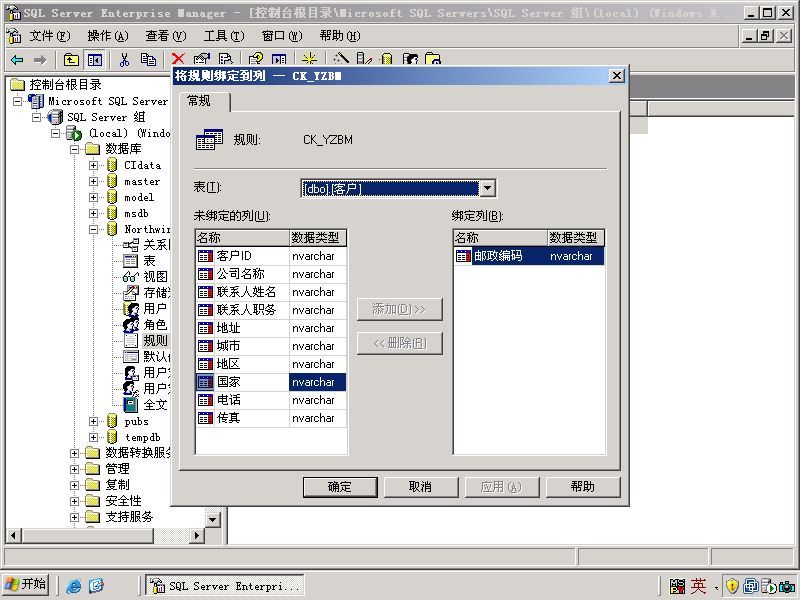Expand the msdb database node

click(x=93, y=213)
